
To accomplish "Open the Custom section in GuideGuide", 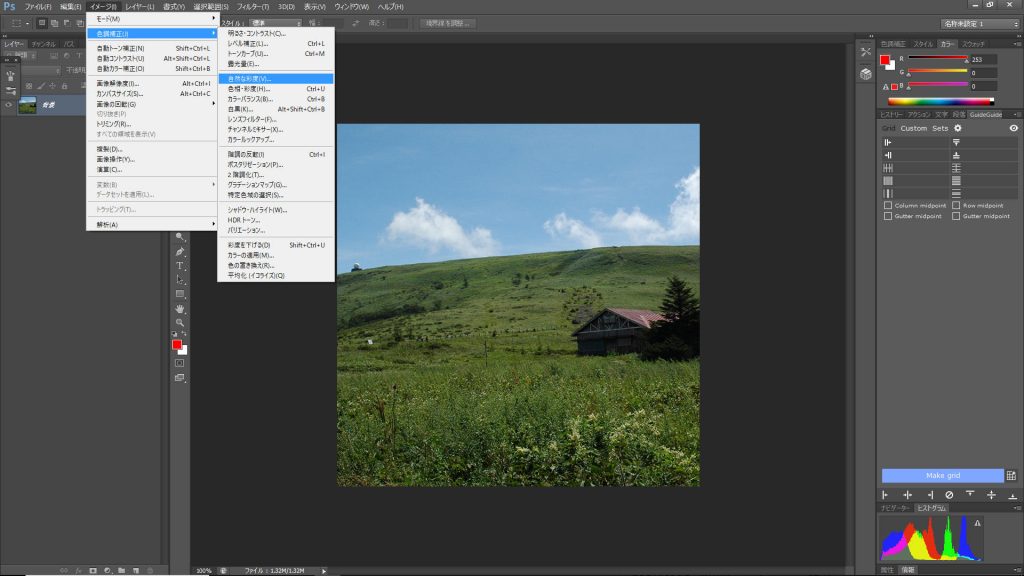I will pyautogui.click(x=914, y=128).
